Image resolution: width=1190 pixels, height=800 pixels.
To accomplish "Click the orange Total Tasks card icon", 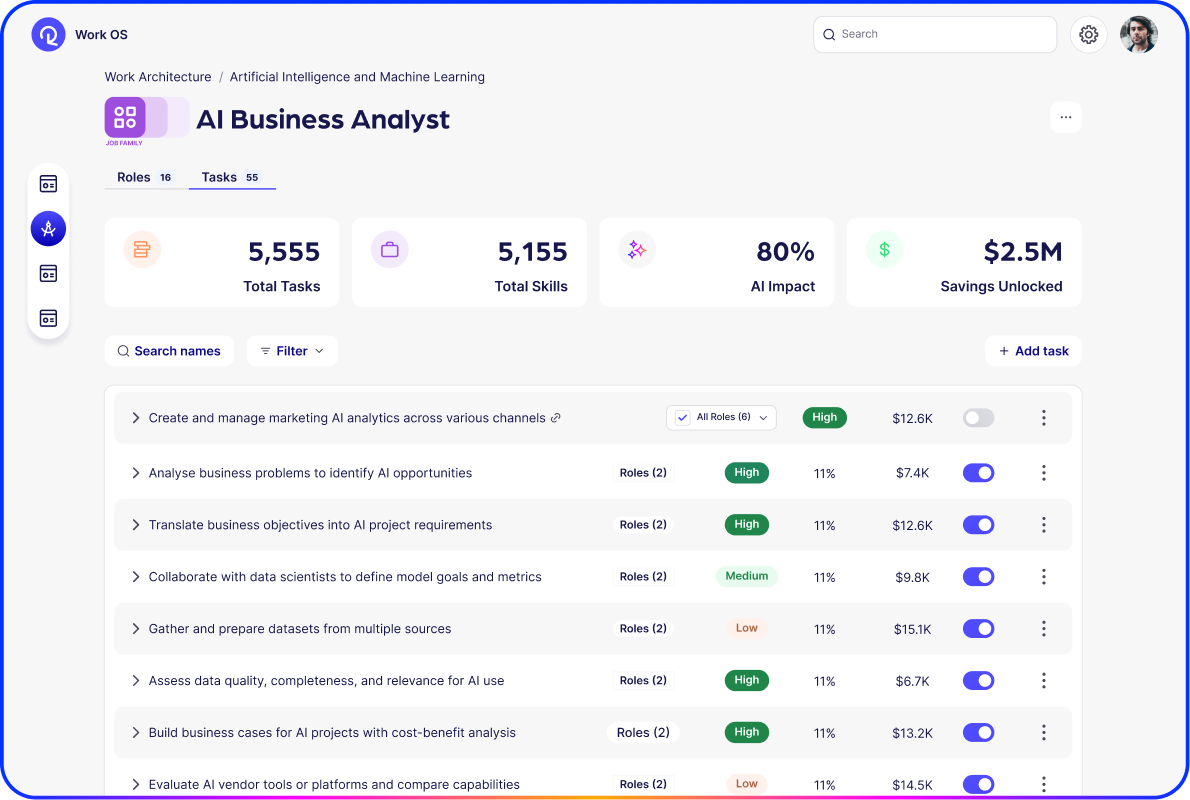I will coord(142,249).
